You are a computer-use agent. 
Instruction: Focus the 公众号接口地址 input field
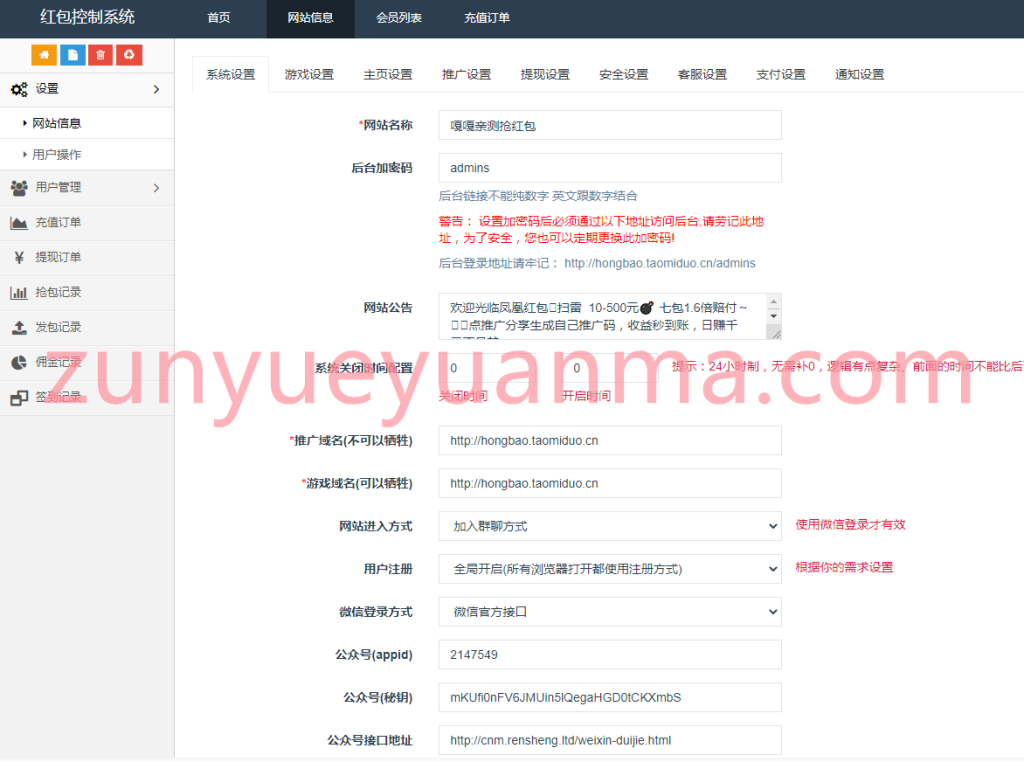coord(610,740)
